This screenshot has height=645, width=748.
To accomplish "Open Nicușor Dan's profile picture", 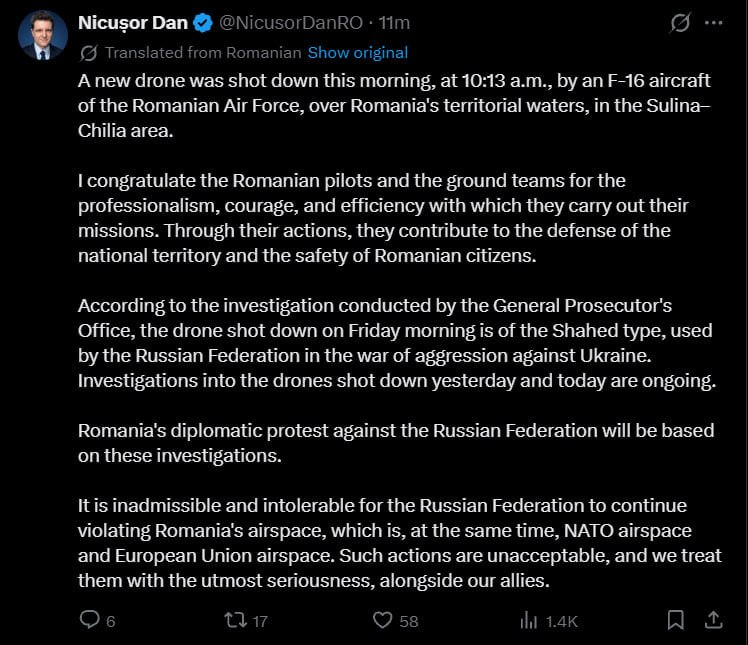I will point(42,35).
